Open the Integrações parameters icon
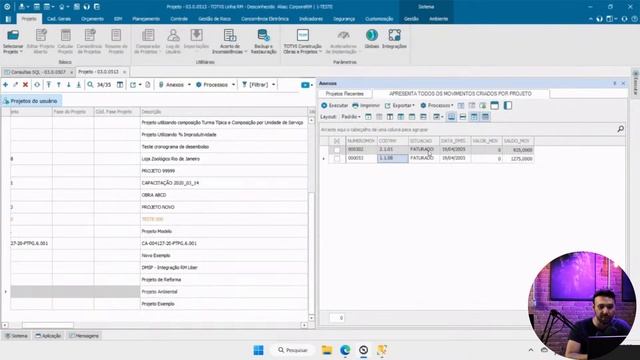640x360 pixels. coord(394,39)
